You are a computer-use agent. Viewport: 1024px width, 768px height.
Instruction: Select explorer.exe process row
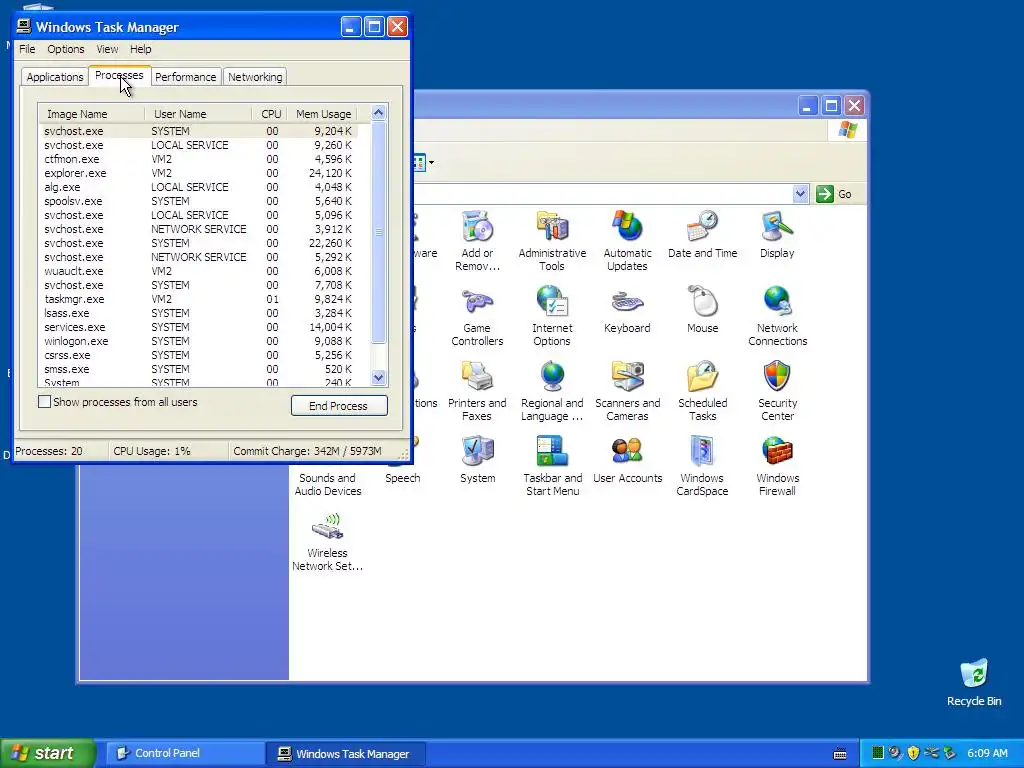[x=199, y=173]
